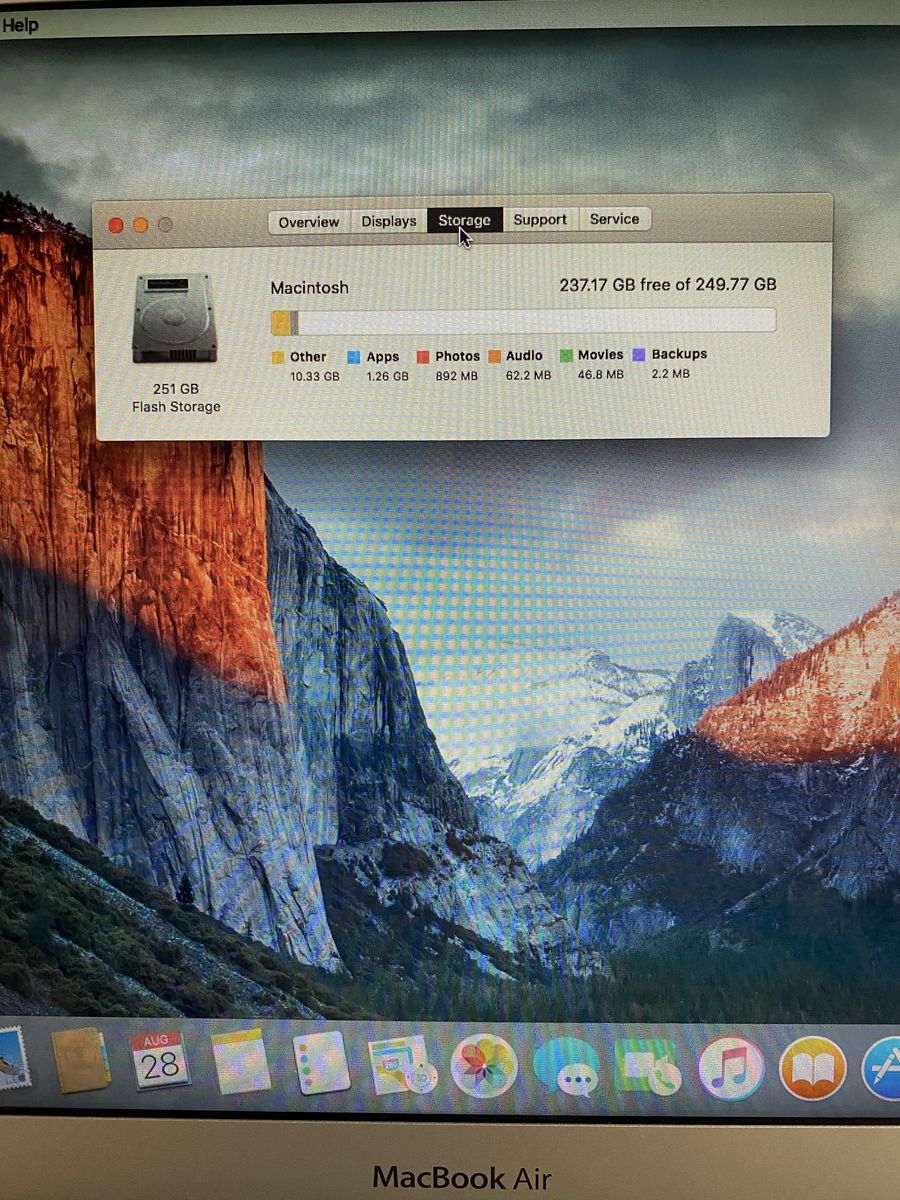Viewport: 900px width, 1200px height.
Task: Open the Help menu in the menu bar
Action: point(19,25)
